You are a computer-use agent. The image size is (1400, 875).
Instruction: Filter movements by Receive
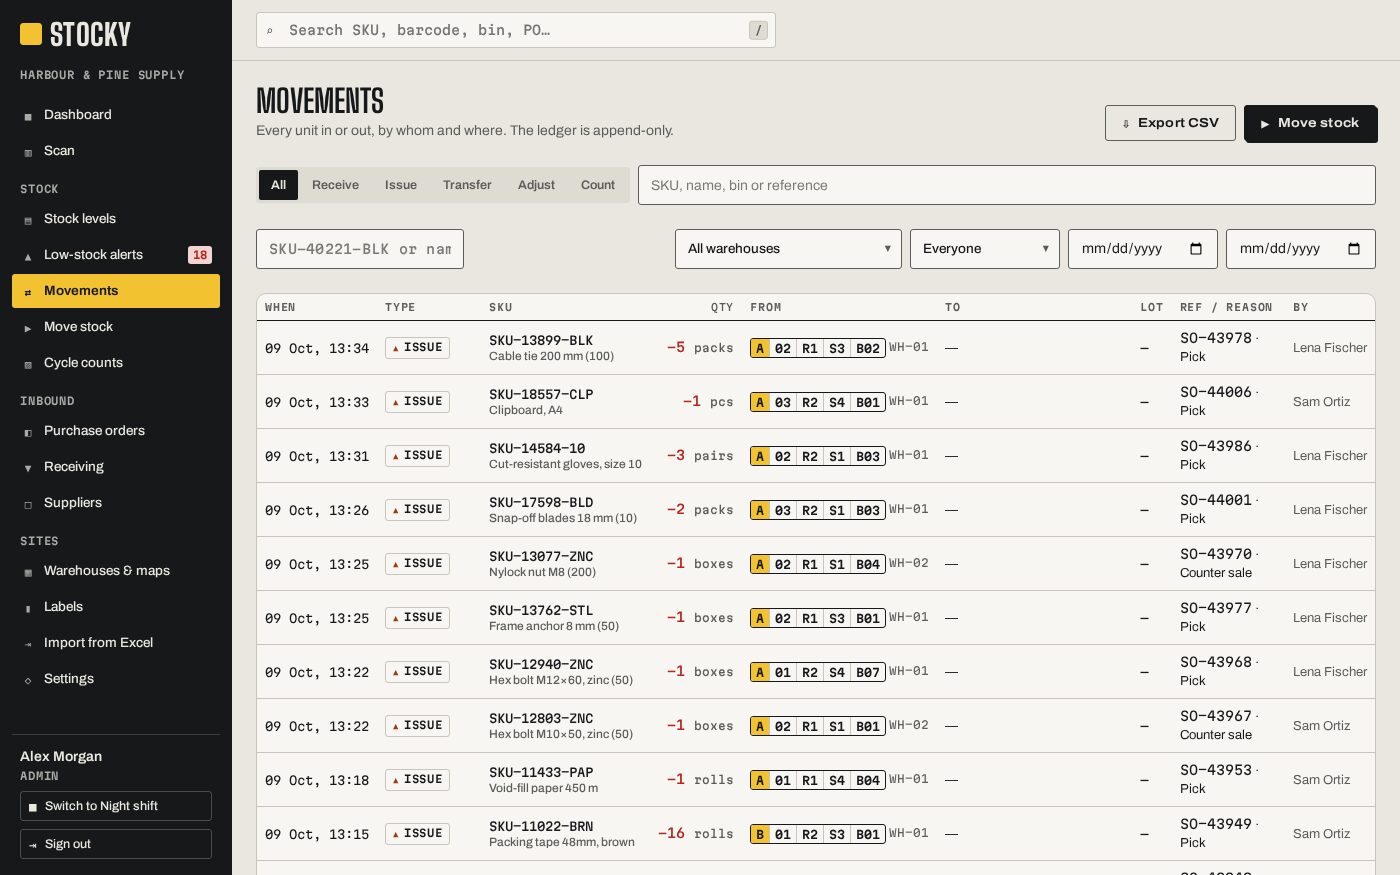335,185
